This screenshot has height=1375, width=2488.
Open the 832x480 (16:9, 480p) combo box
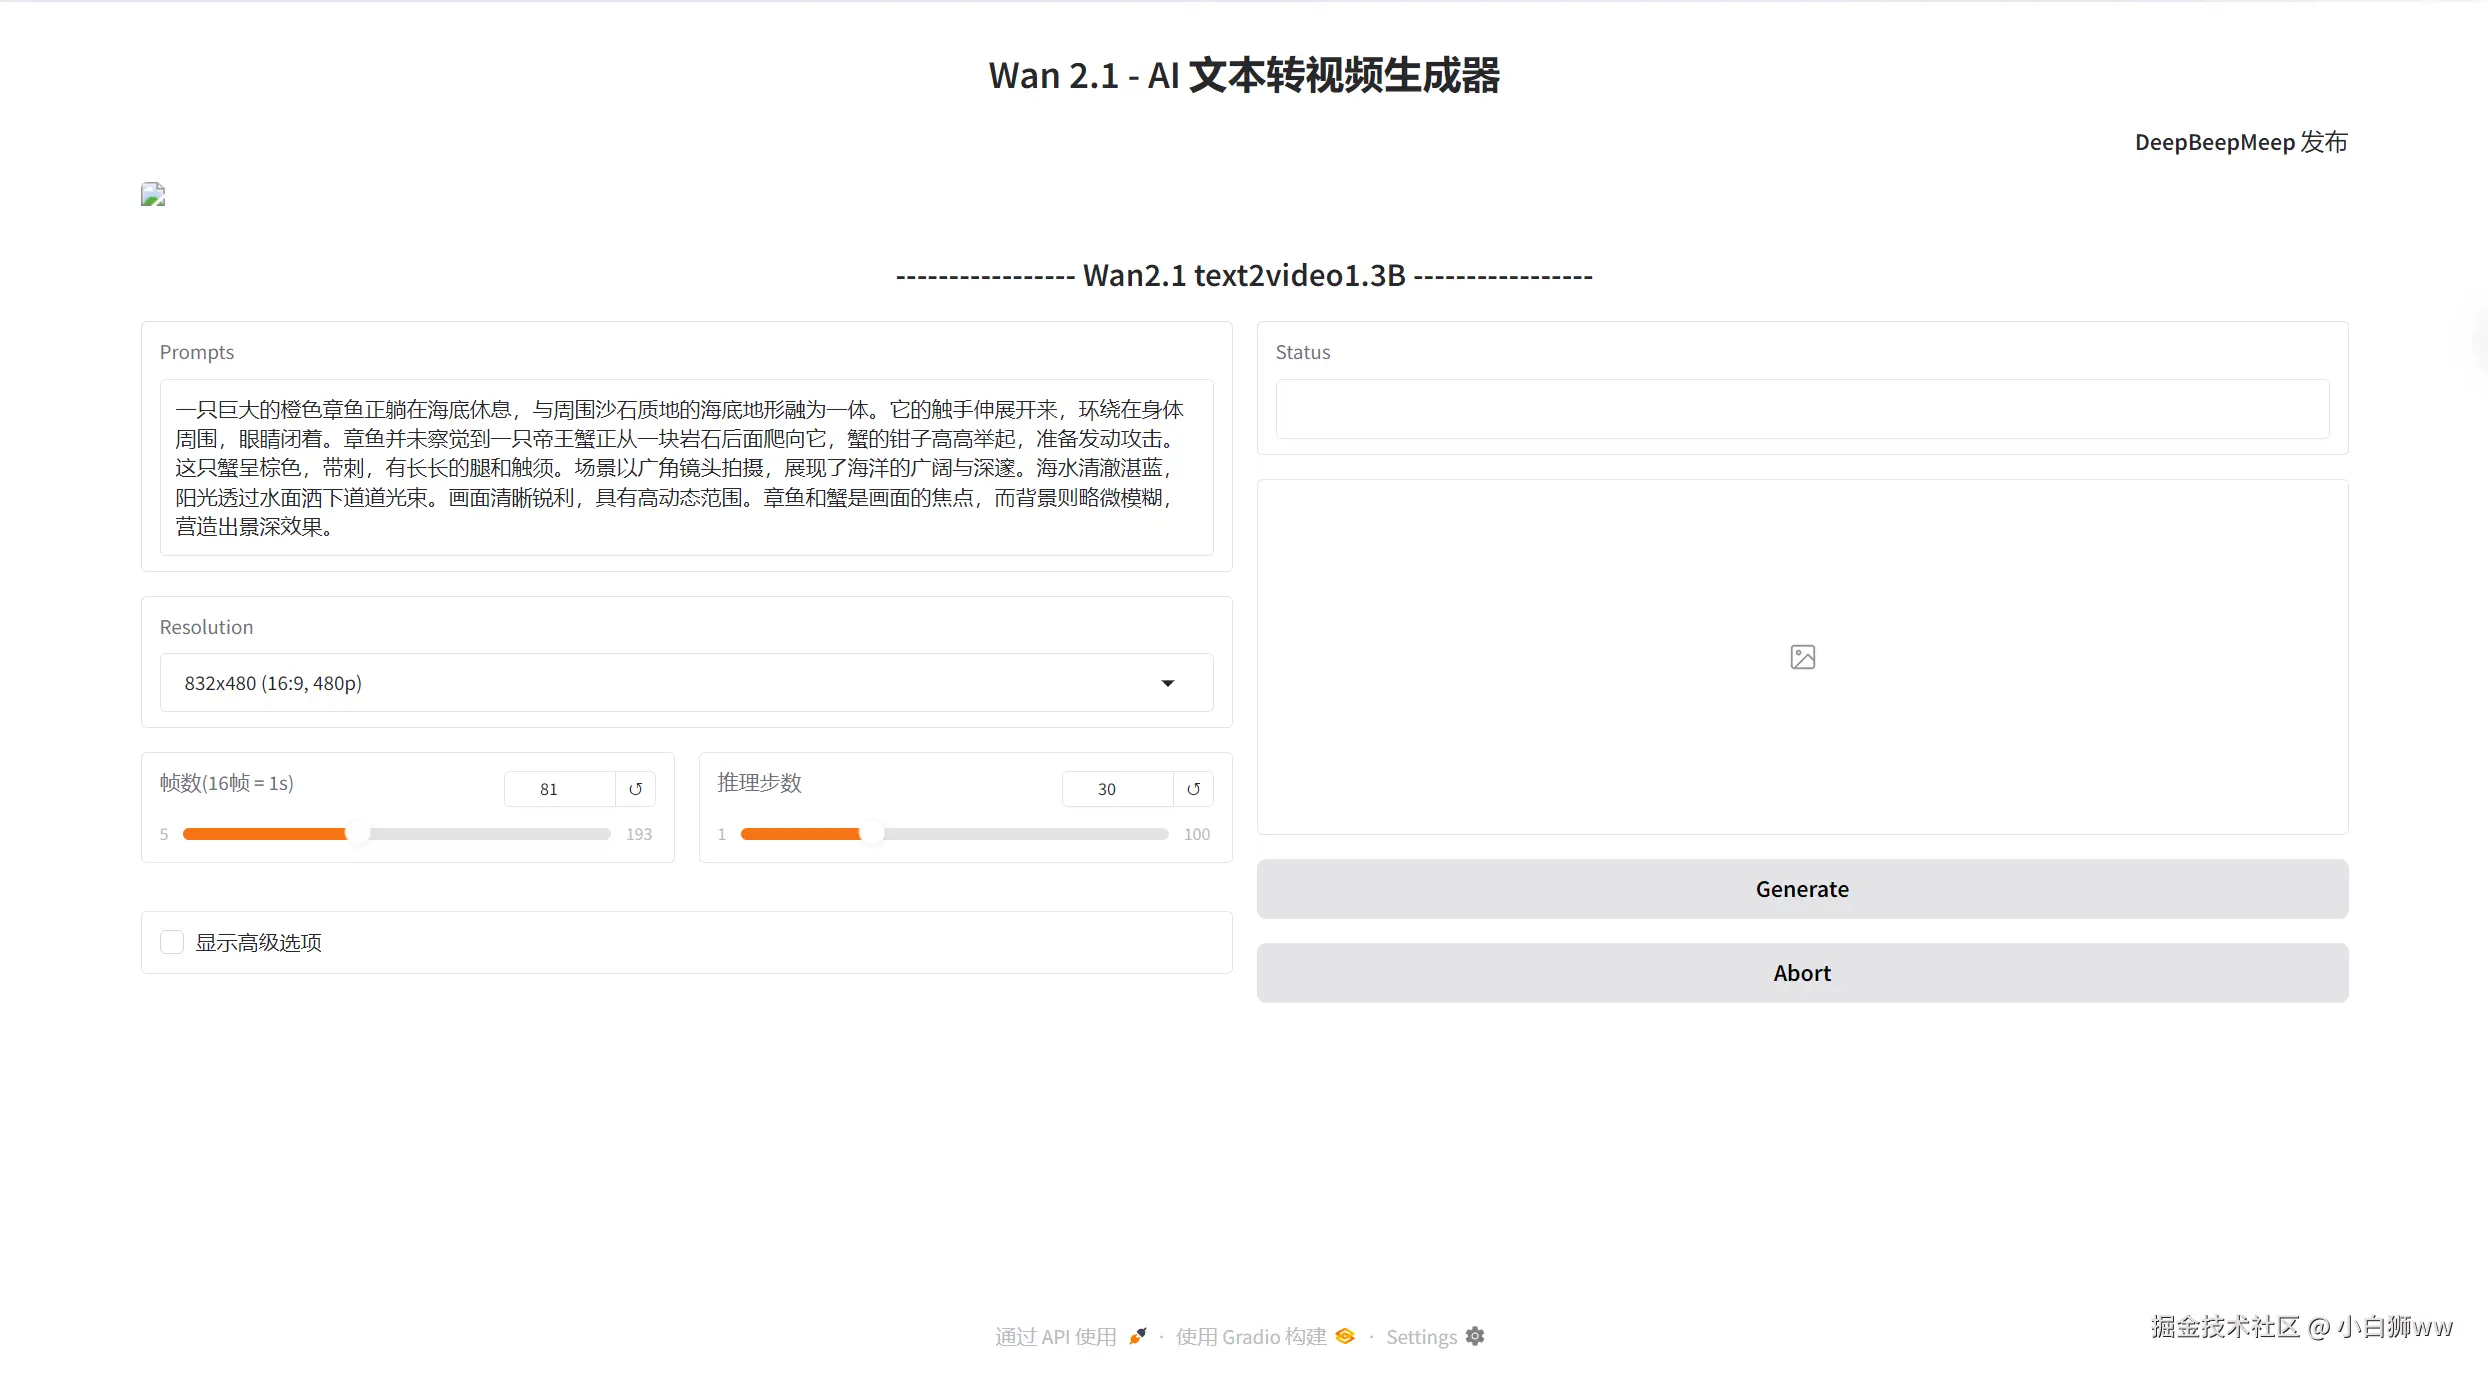tap(660, 683)
